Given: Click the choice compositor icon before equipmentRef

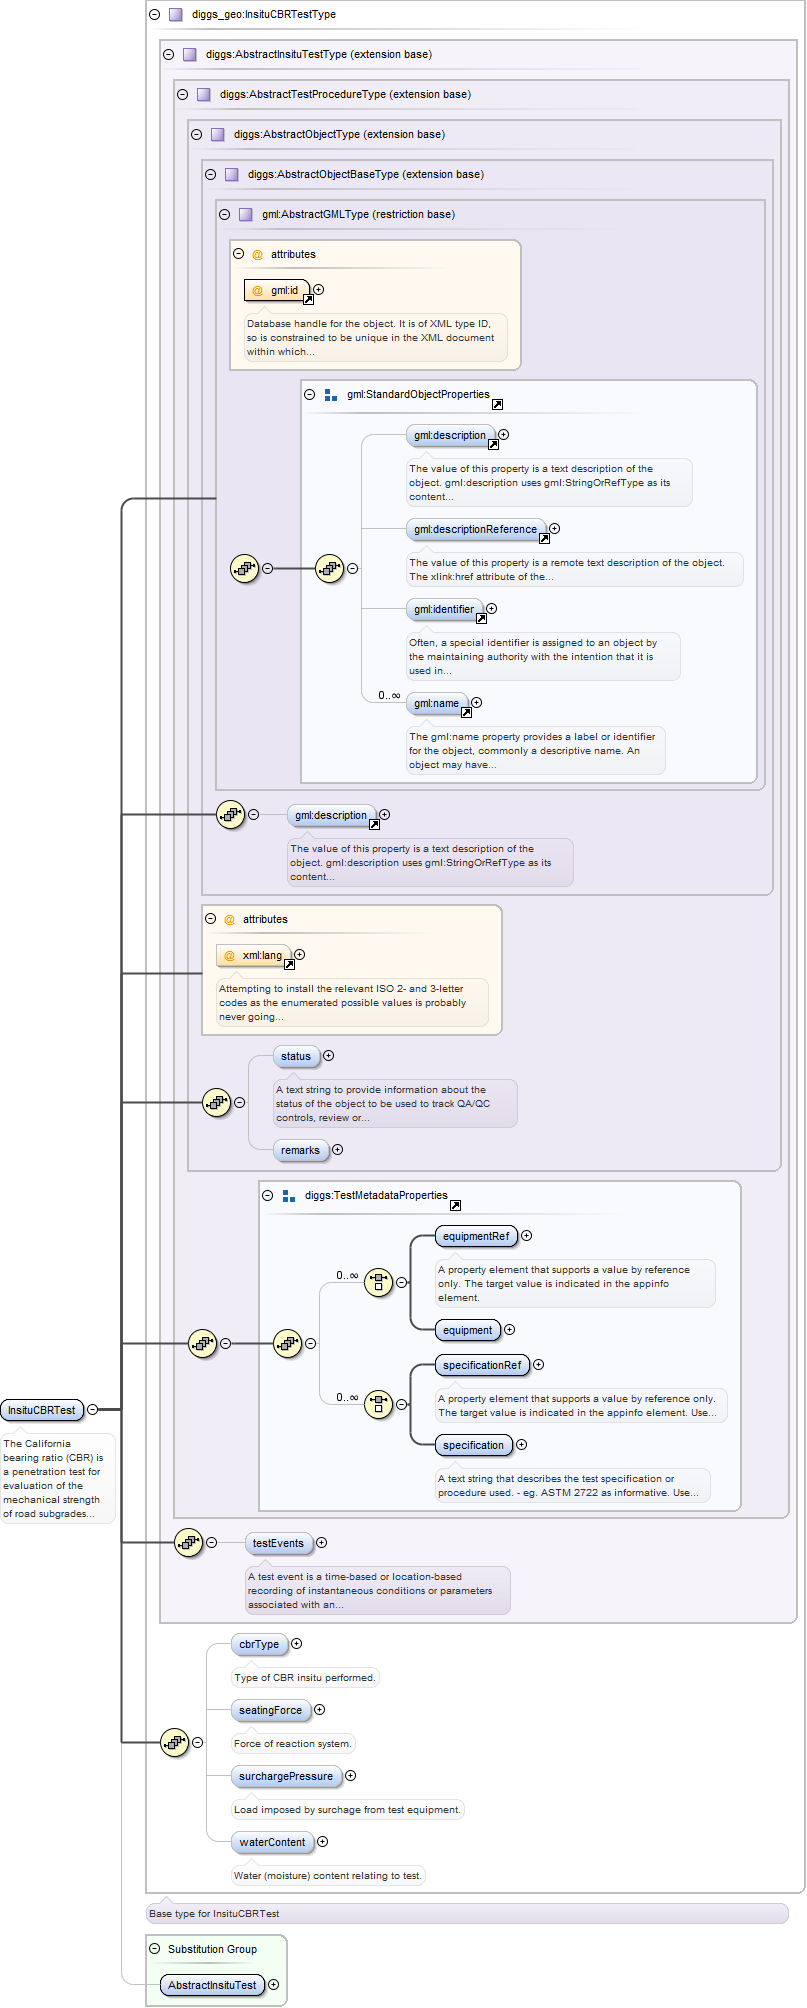Looking at the screenshot, I should tap(378, 1282).
